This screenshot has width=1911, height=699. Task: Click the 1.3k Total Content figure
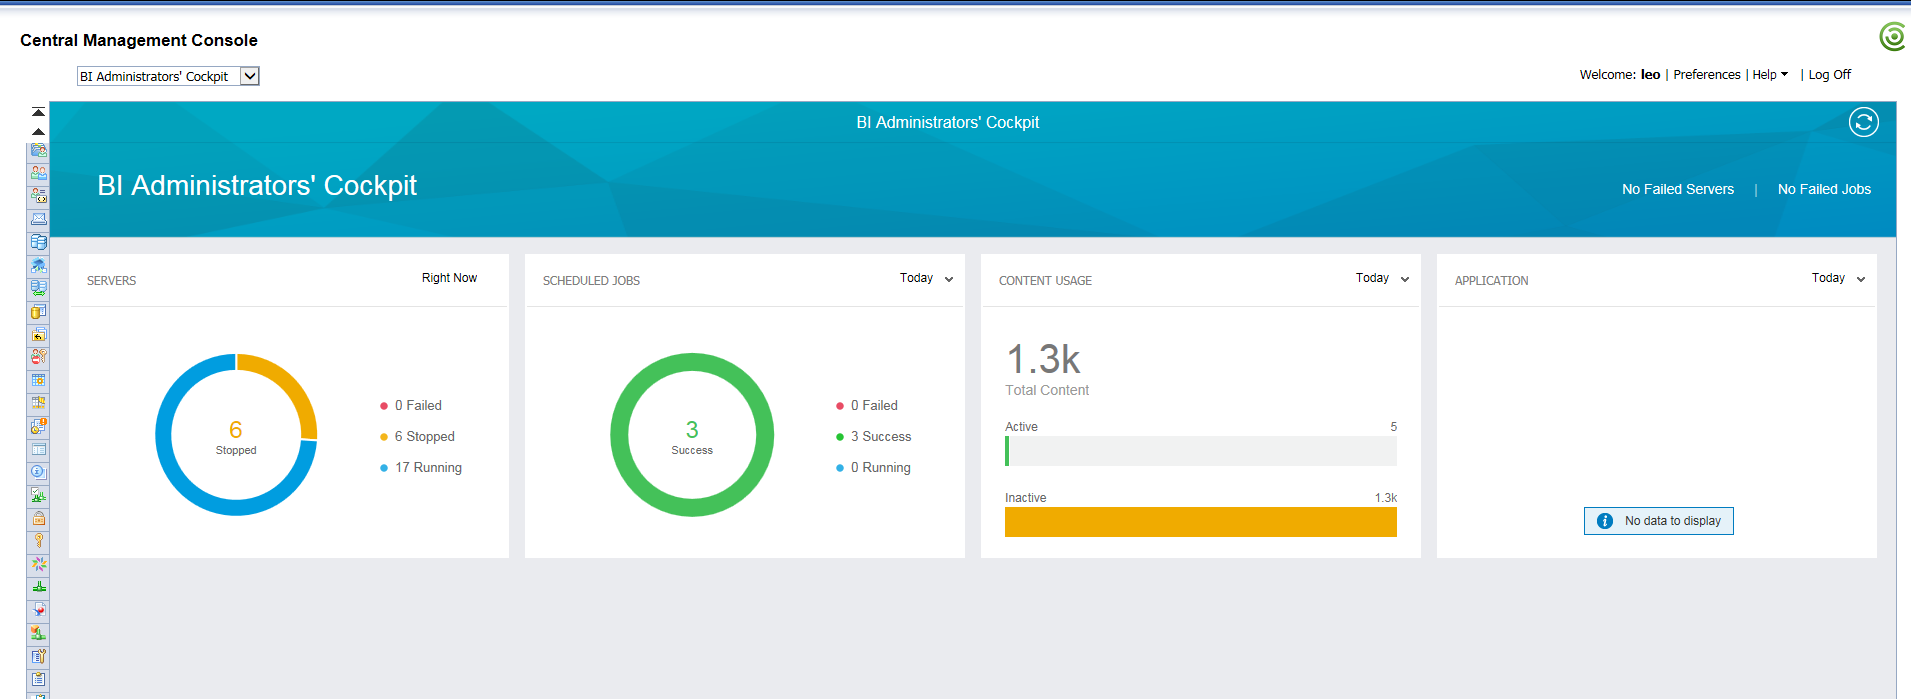coord(1043,359)
